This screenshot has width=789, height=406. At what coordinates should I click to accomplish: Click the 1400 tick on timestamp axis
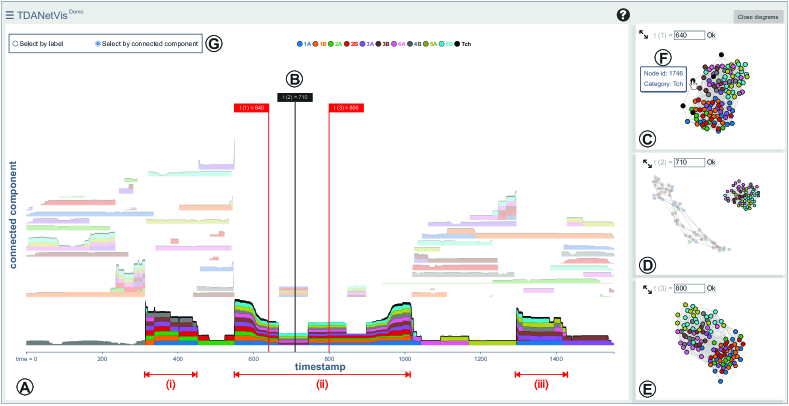click(x=556, y=360)
